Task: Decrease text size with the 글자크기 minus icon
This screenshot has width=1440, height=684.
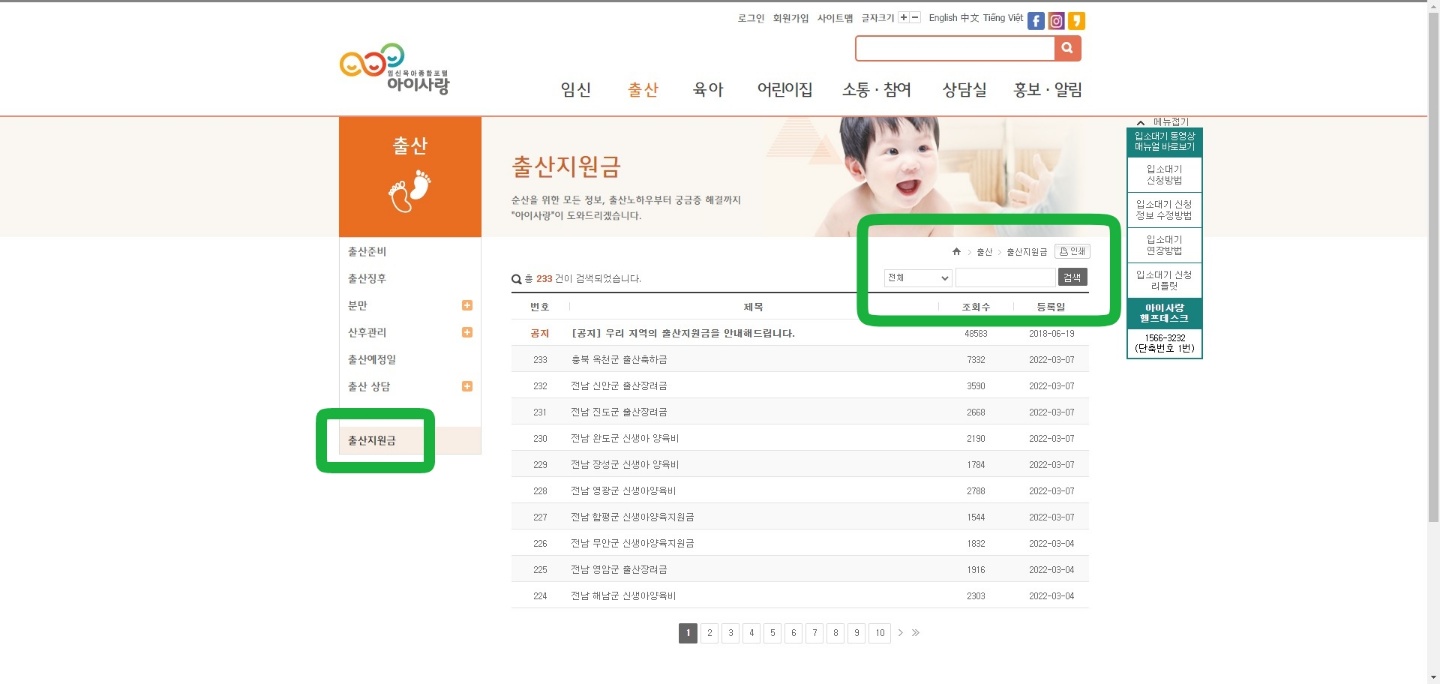Action: pos(914,19)
